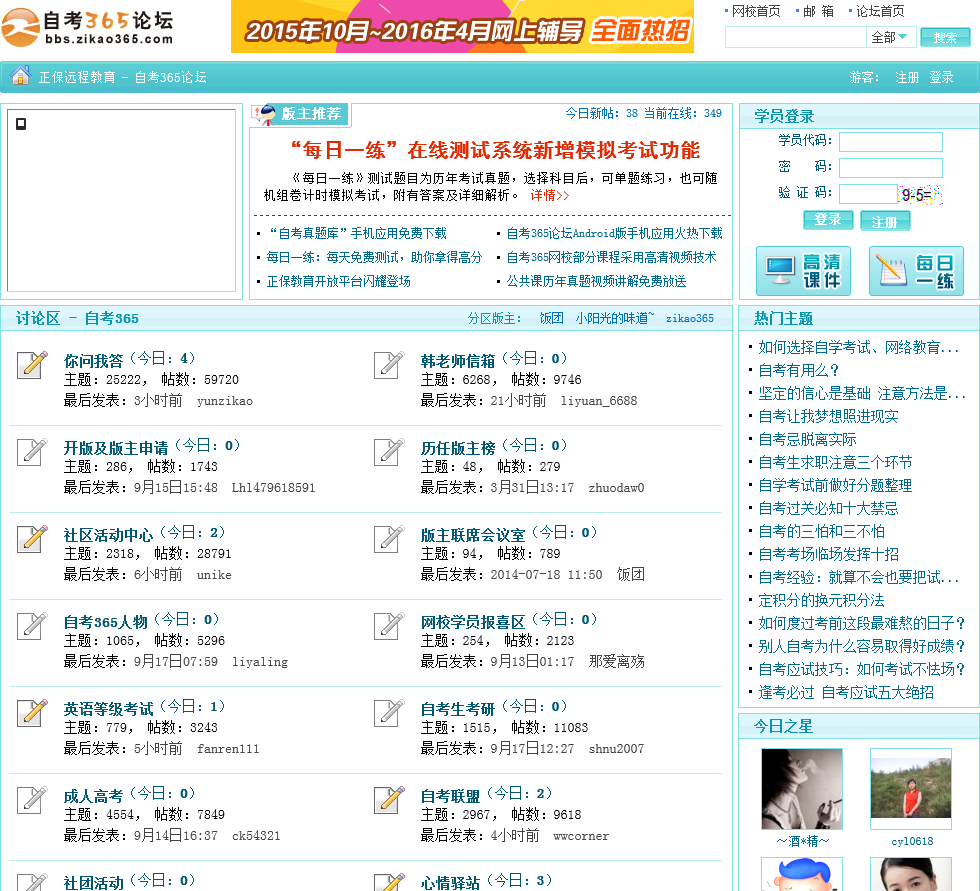Open the 自考联盟 forum board
Screen dimensions: 980x891
450,796
